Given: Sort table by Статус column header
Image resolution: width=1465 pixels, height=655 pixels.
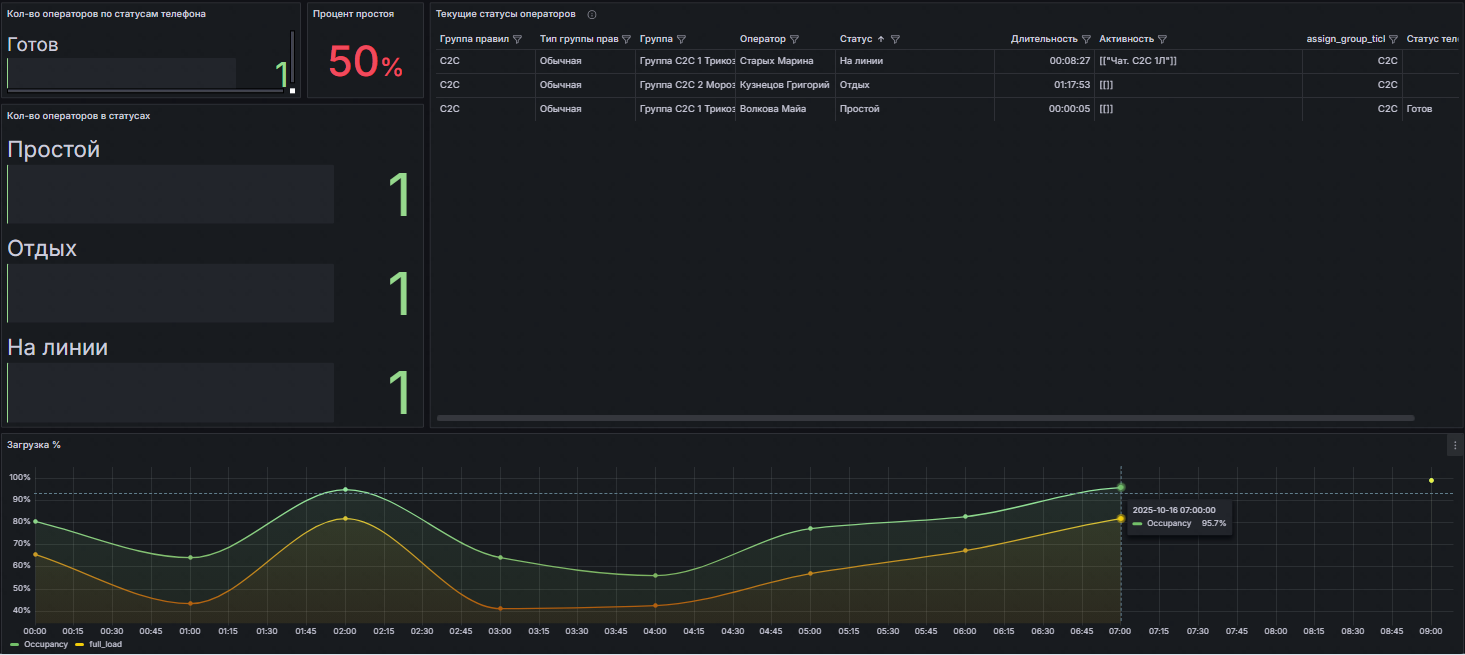Looking at the screenshot, I should tap(856, 39).
